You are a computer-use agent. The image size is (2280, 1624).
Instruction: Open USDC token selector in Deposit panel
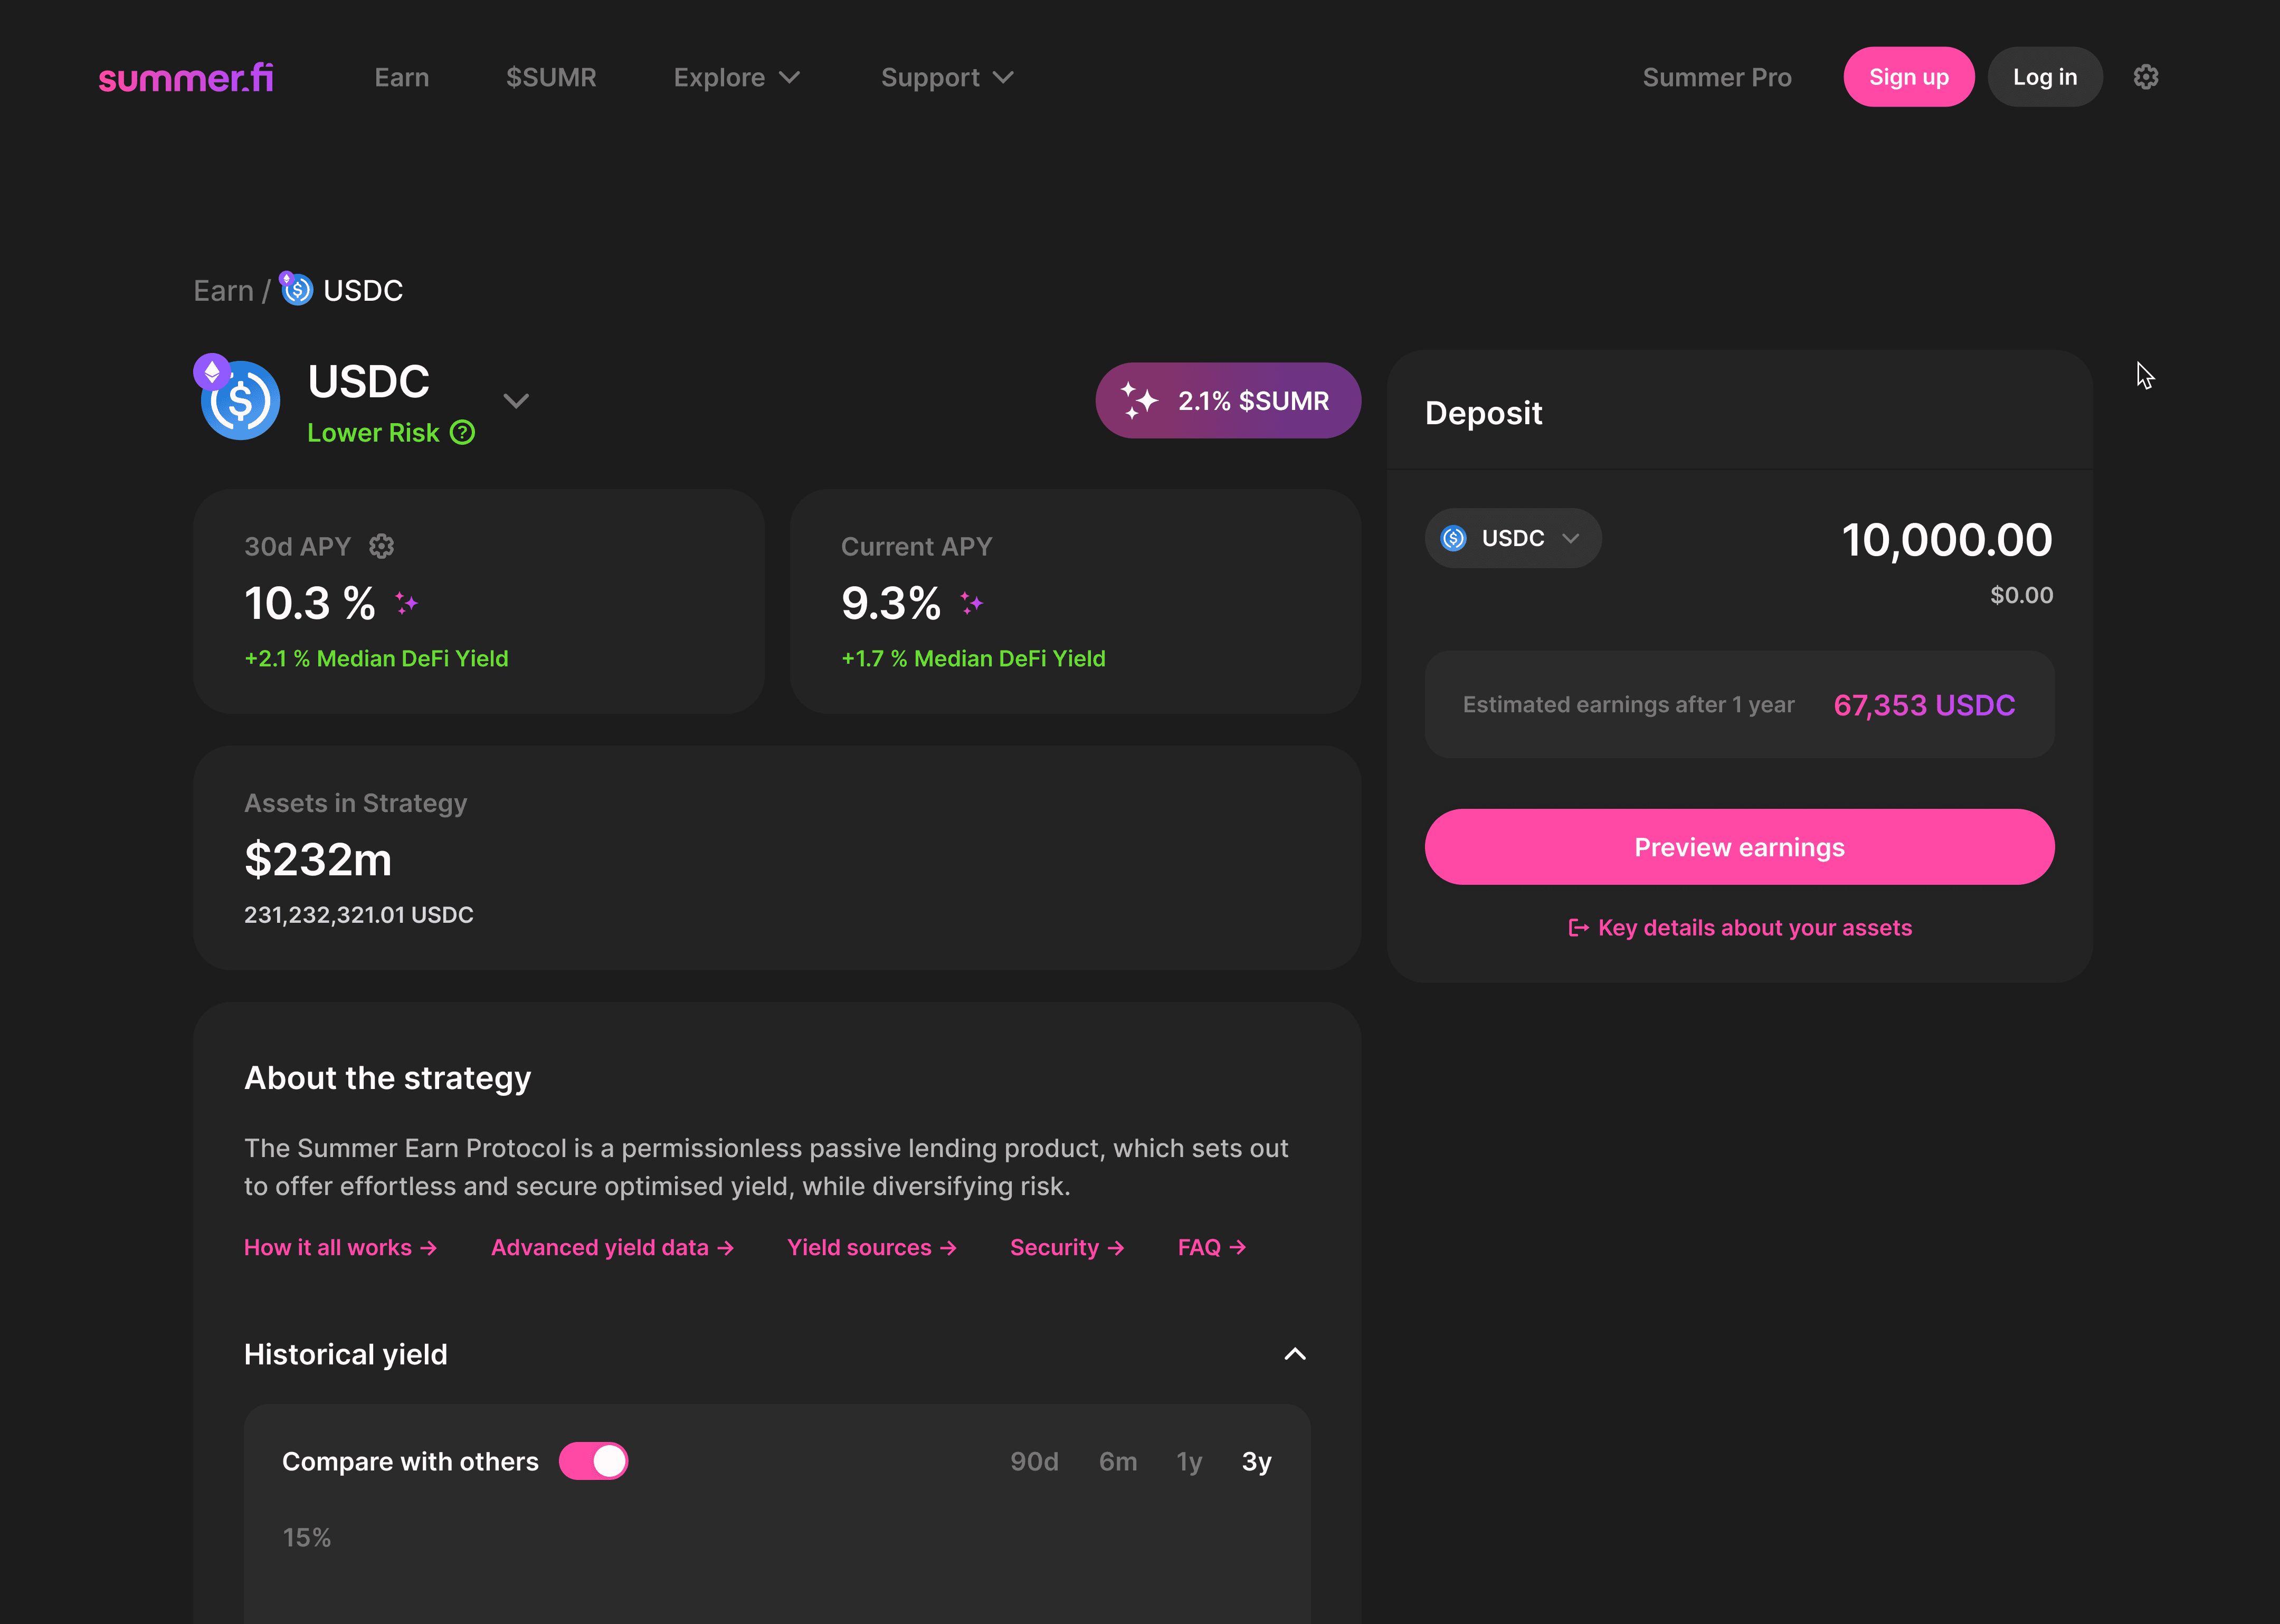1512,538
